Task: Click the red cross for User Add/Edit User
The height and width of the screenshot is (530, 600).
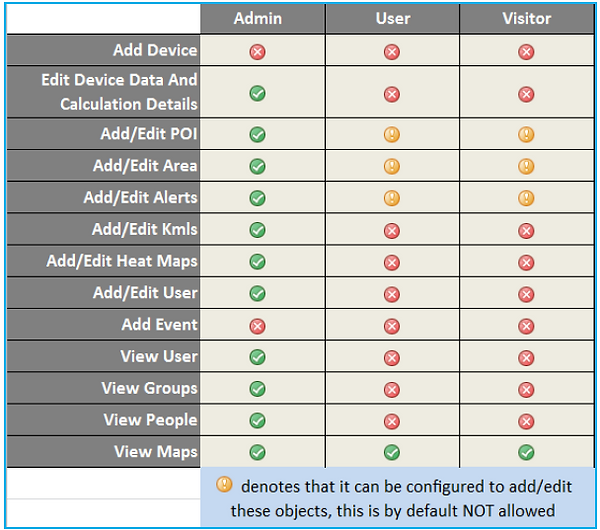Action: tap(392, 294)
